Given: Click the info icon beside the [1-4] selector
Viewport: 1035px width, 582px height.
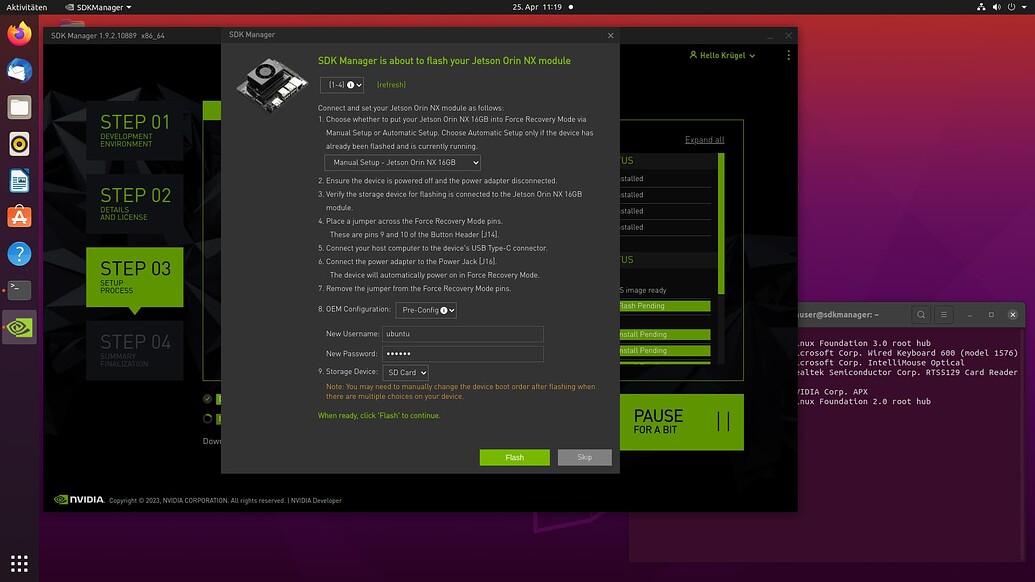Looking at the screenshot, I should (x=350, y=84).
